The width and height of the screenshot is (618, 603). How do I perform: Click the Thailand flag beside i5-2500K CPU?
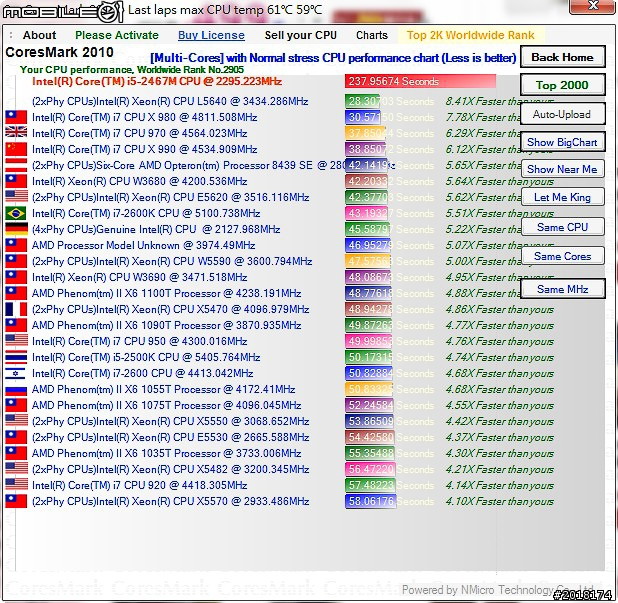pos(16,357)
